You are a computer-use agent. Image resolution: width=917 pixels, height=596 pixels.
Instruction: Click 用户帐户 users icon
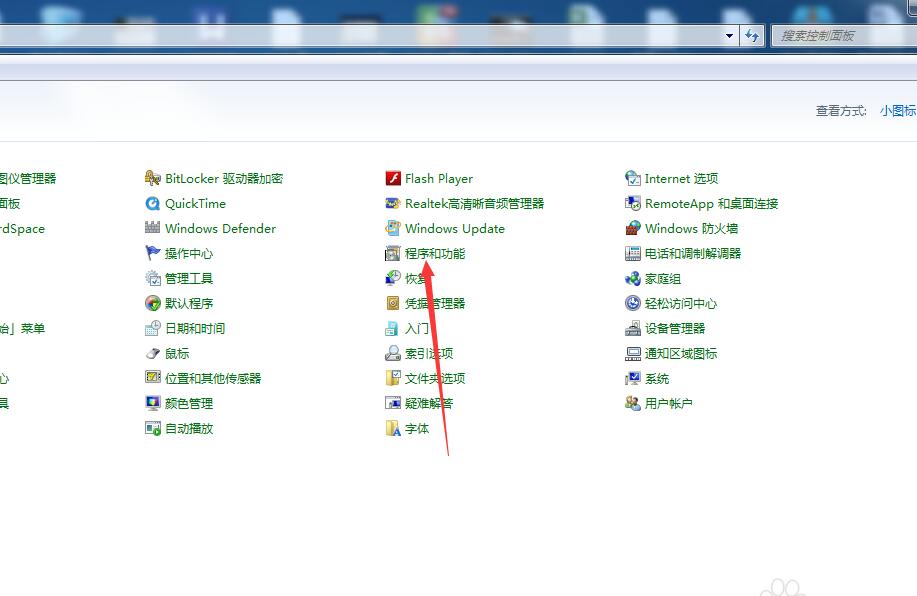tap(633, 403)
